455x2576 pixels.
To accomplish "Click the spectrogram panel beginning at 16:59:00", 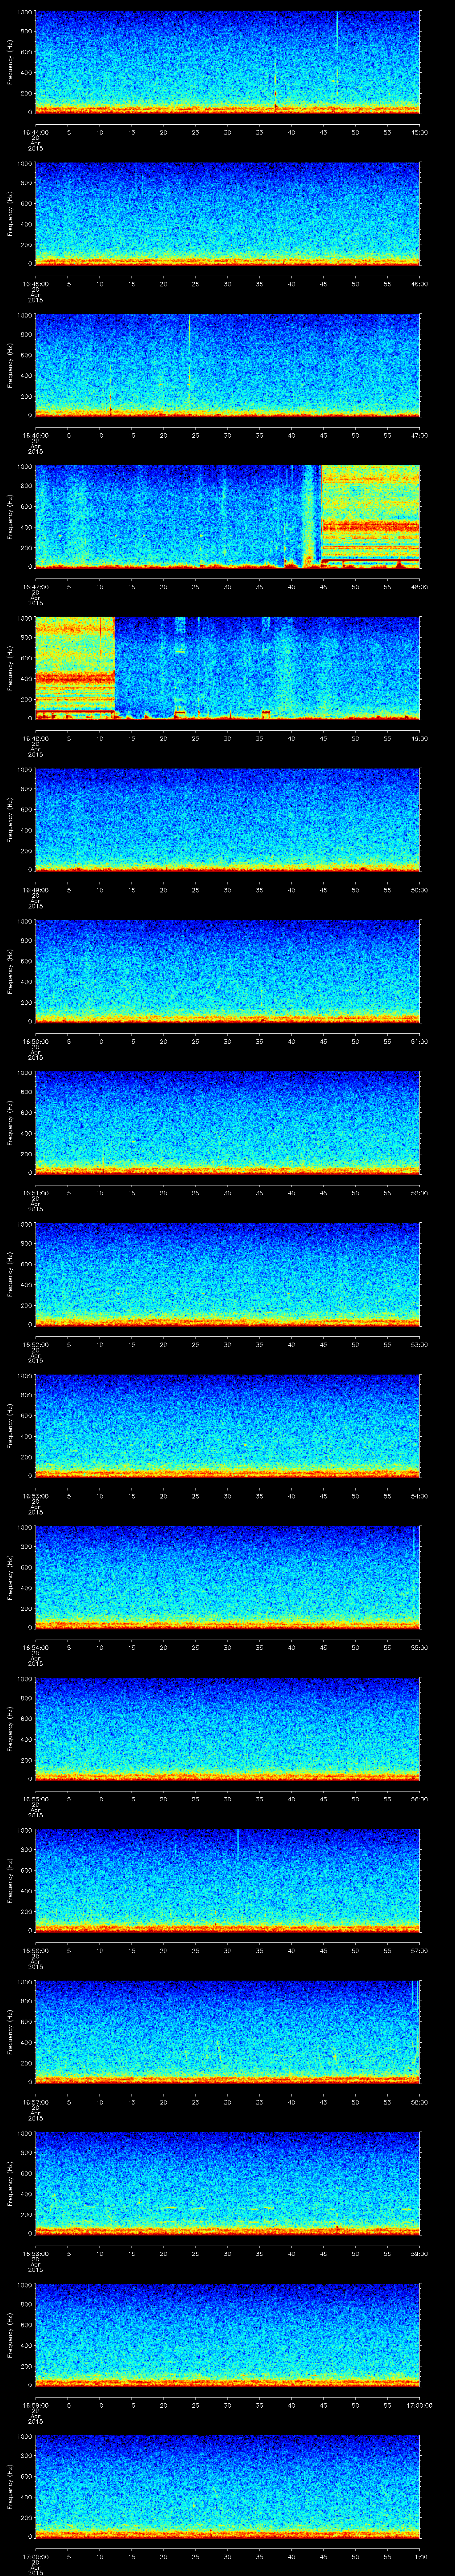I will pos(227,2335).
